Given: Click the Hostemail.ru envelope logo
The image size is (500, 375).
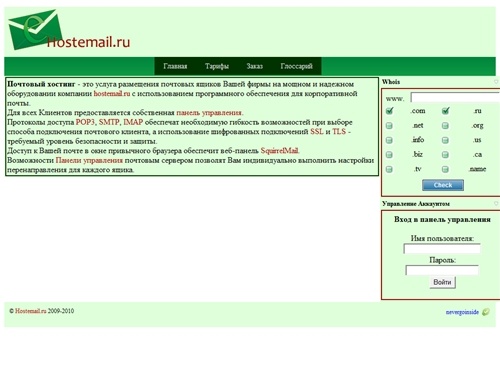Looking at the screenshot, I should [69, 30].
